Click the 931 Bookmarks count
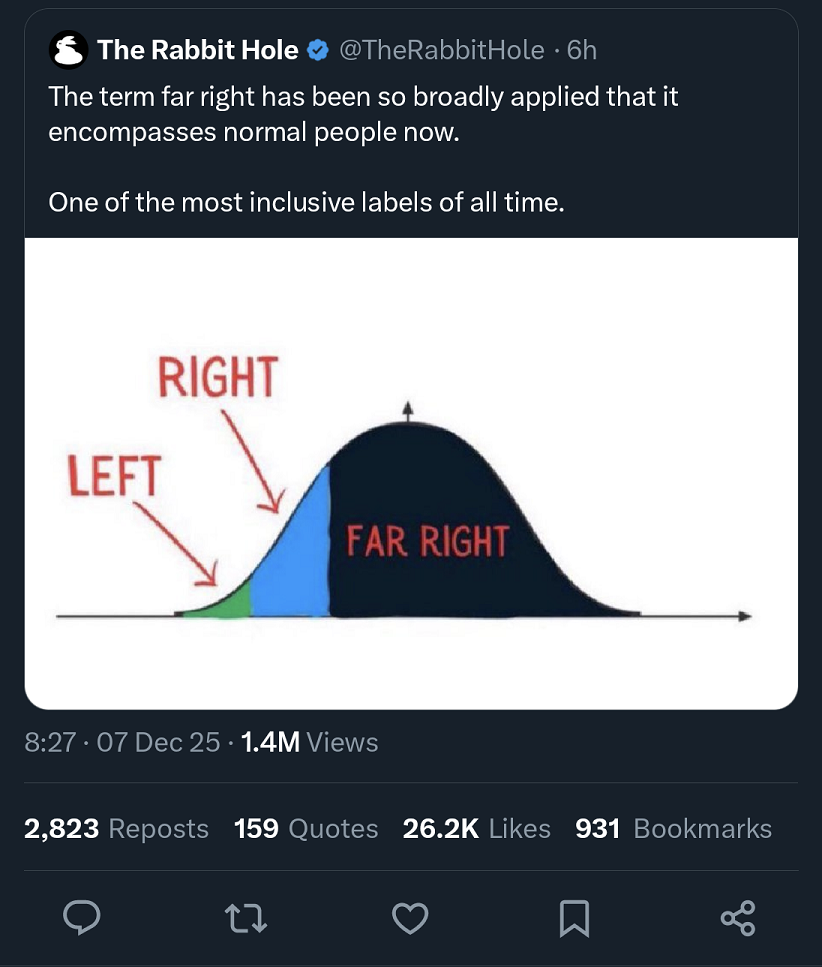 tap(673, 829)
